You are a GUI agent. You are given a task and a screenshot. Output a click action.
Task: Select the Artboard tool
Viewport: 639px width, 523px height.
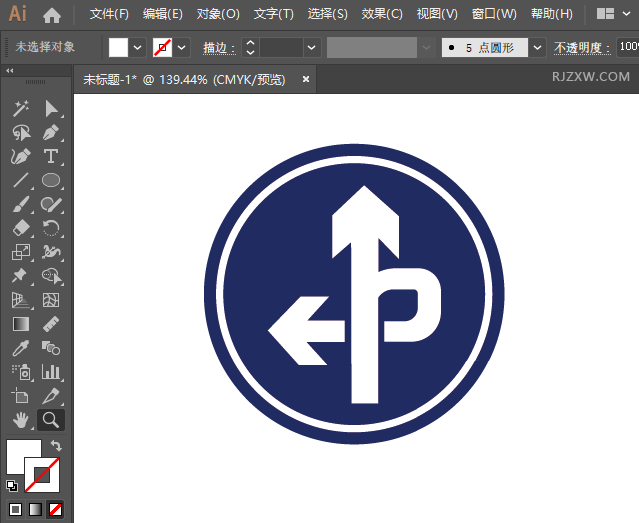coord(20,396)
